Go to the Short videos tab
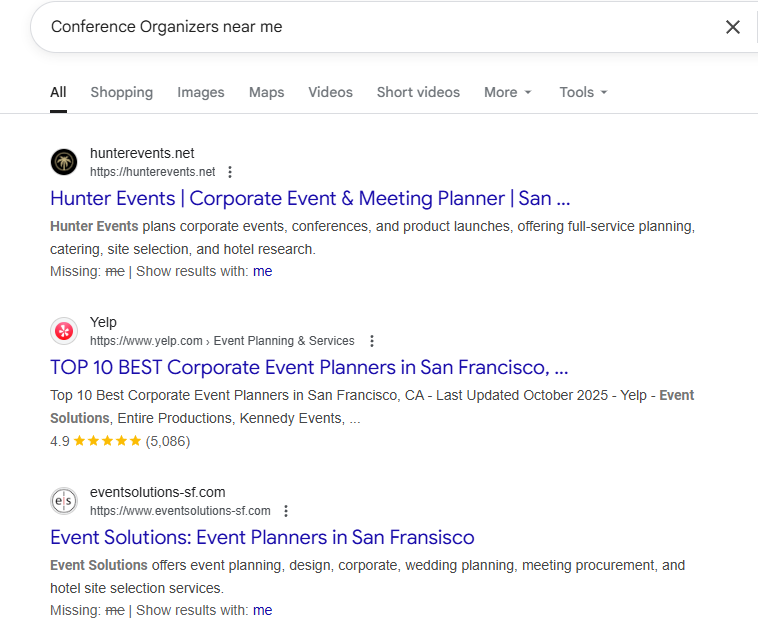The height and width of the screenshot is (630, 758). click(418, 92)
